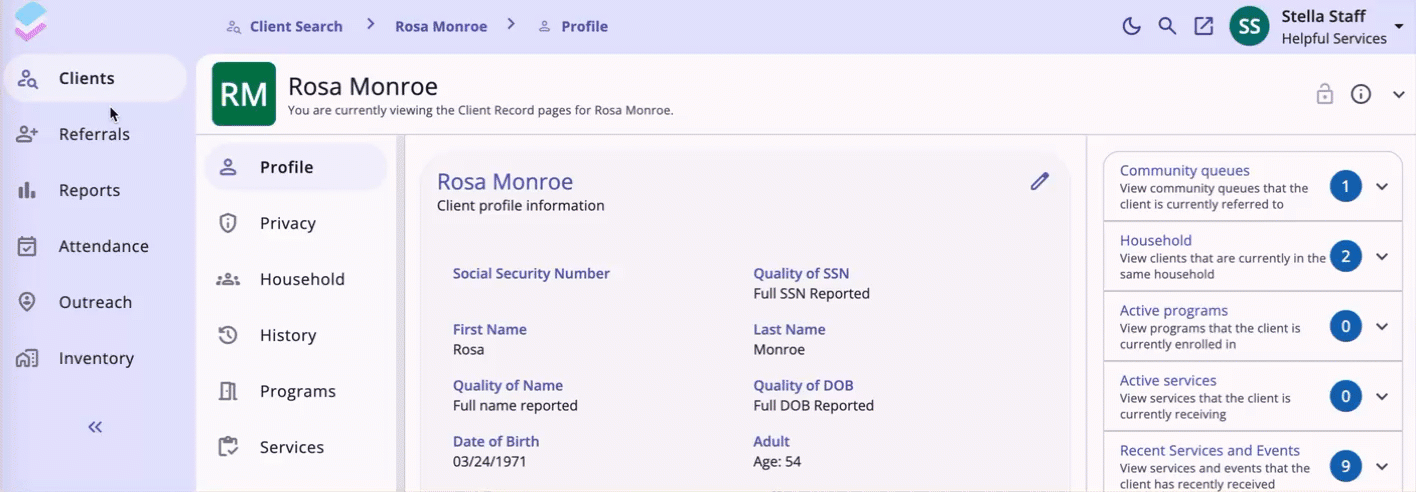Expand the Recent Services and Events panel
The image size is (1416, 492).
tap(1382, 467)
